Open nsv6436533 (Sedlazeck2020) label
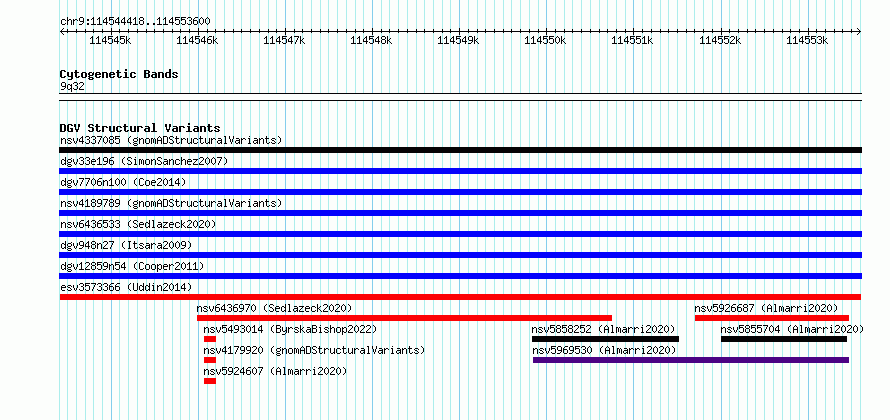The width and height of the screenshot is (890, 420). click(x=138, y=224)
